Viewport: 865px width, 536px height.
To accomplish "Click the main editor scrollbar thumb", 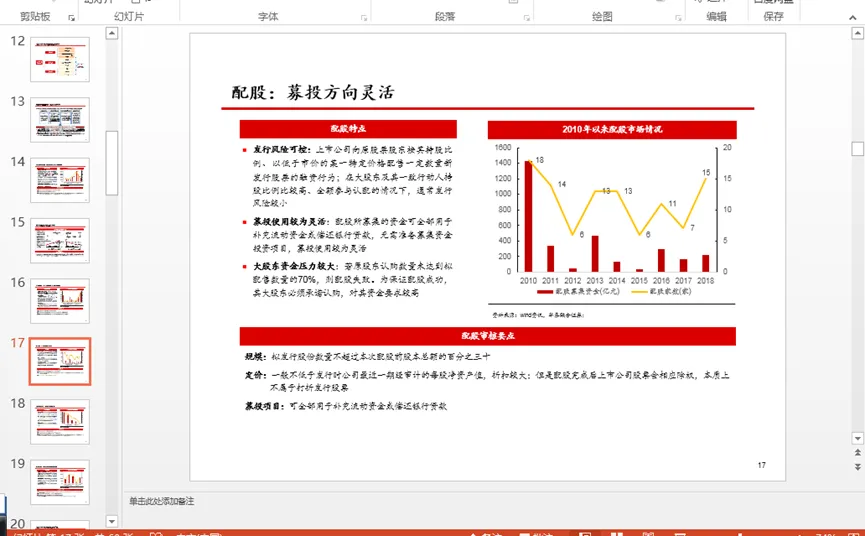I will click(x=857, y=148).
